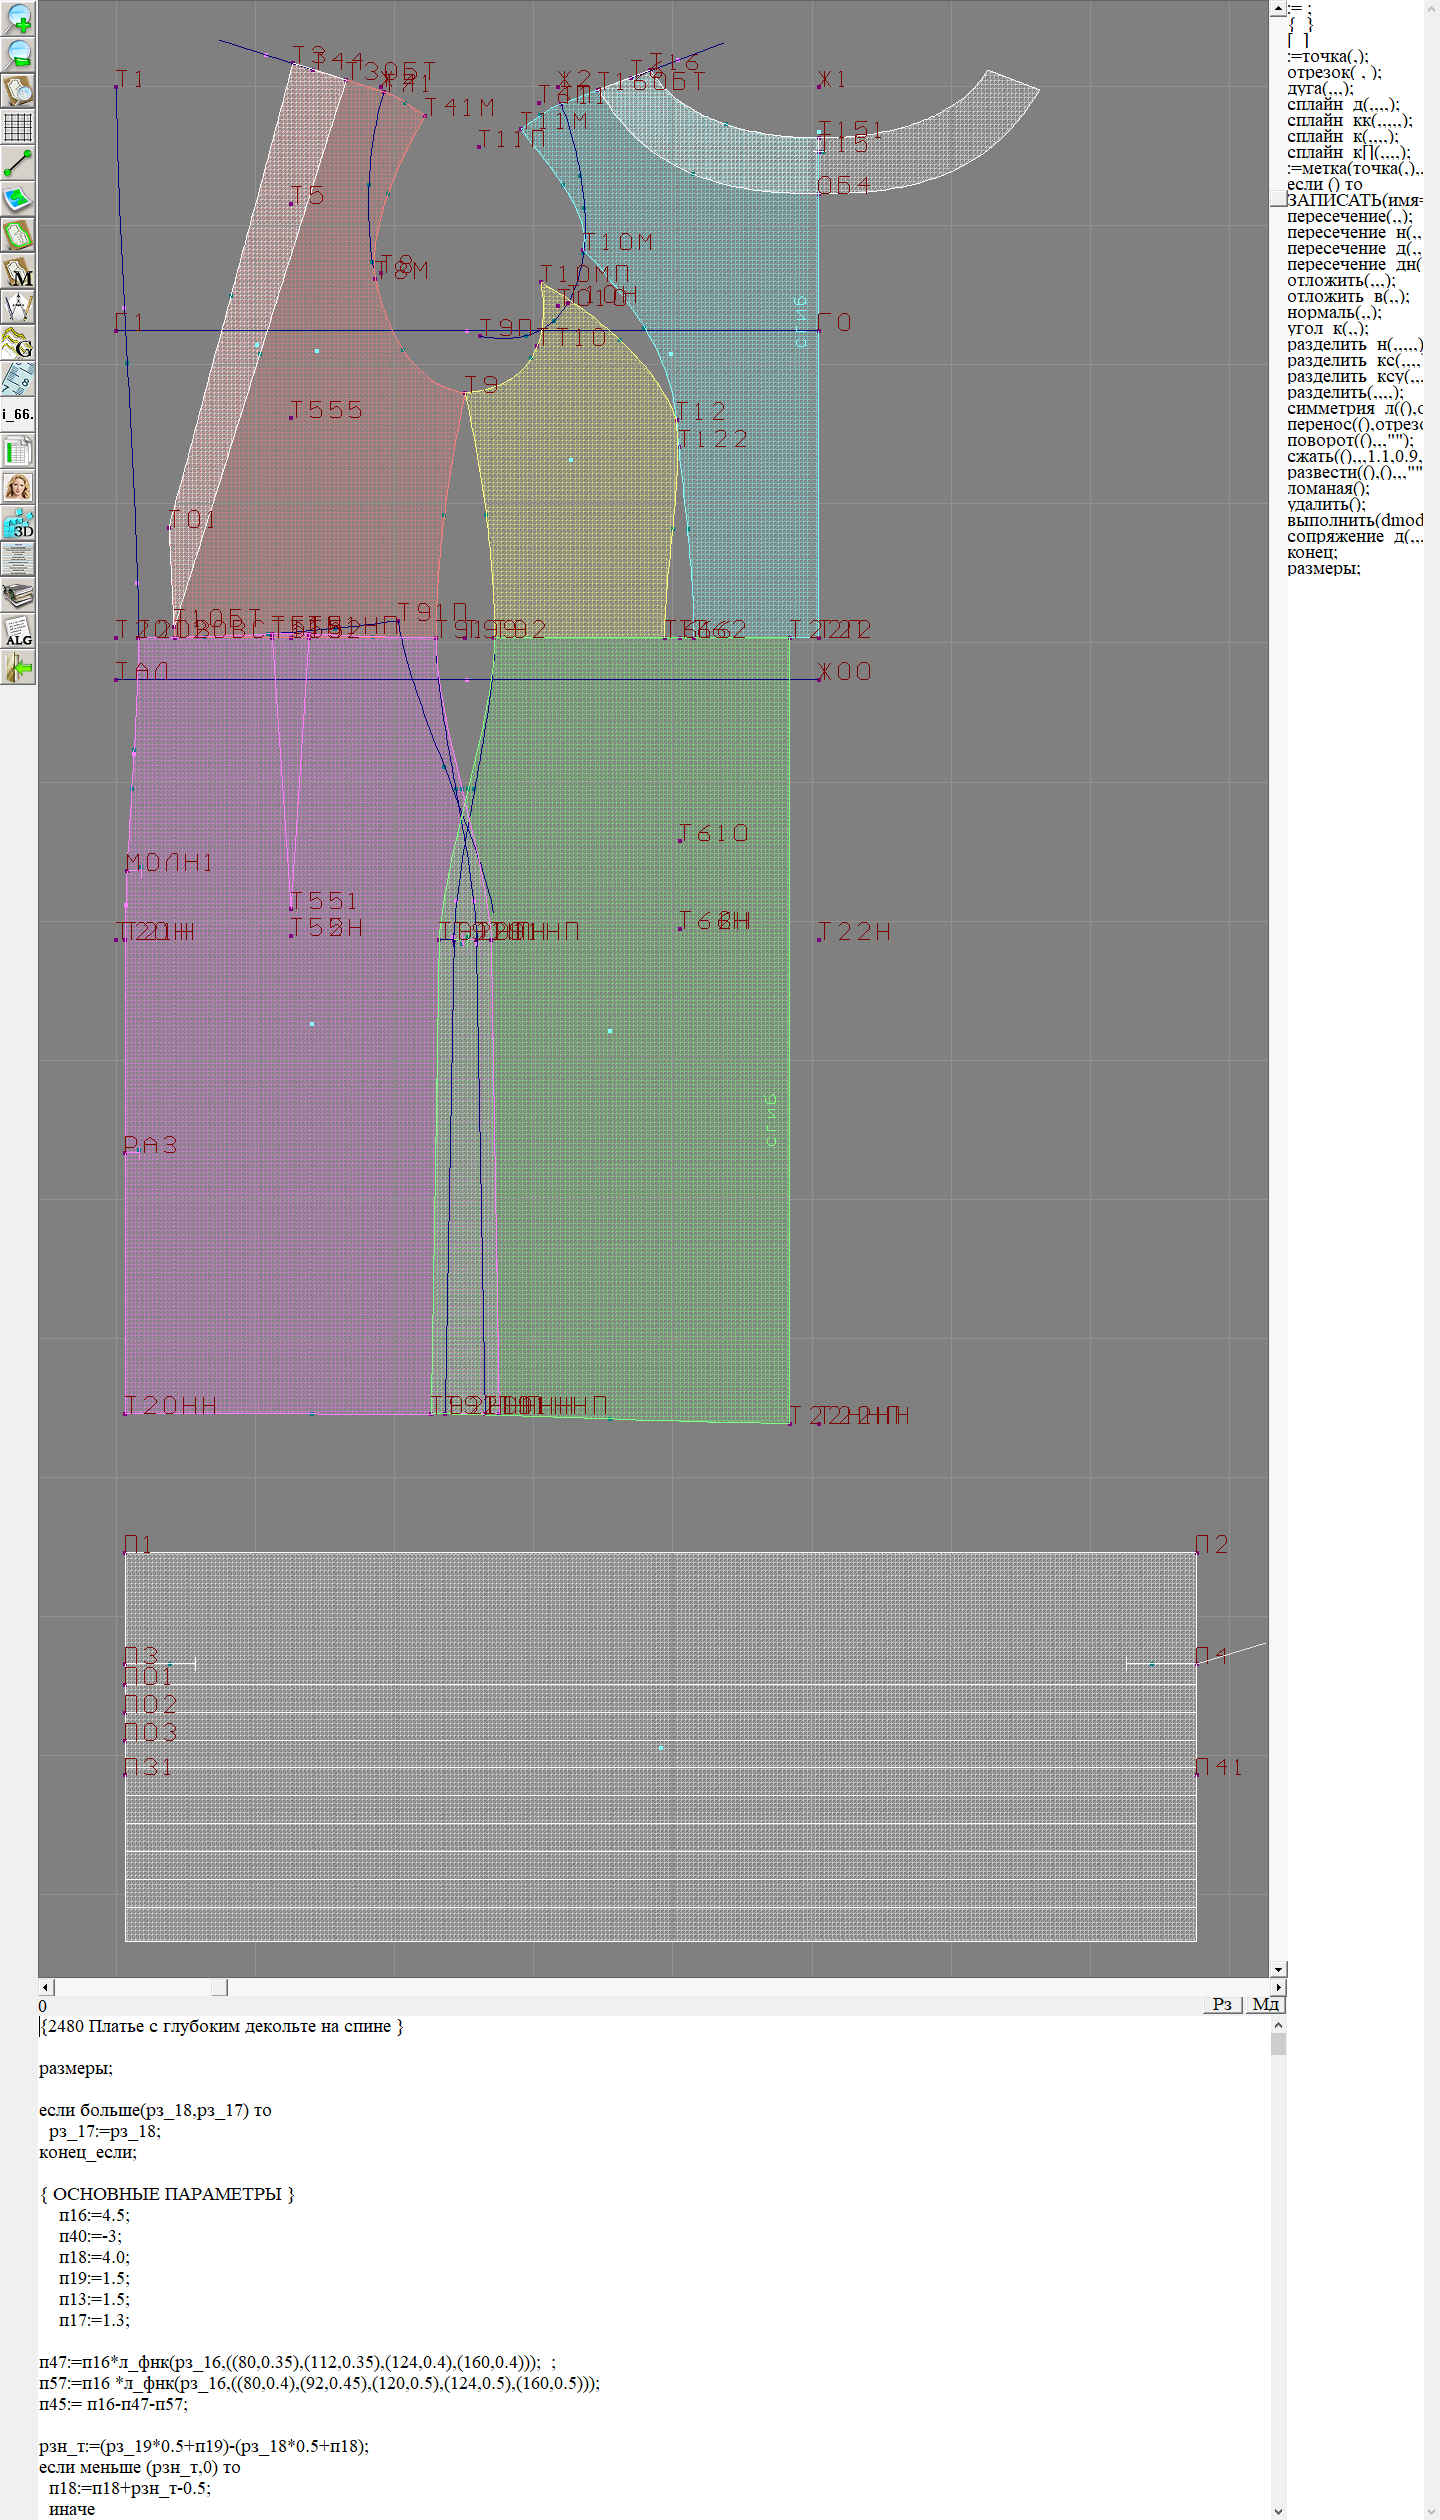1440x2520 pixels.
Task: Click the zoom out magnifier icon
Action: (18, 54)
